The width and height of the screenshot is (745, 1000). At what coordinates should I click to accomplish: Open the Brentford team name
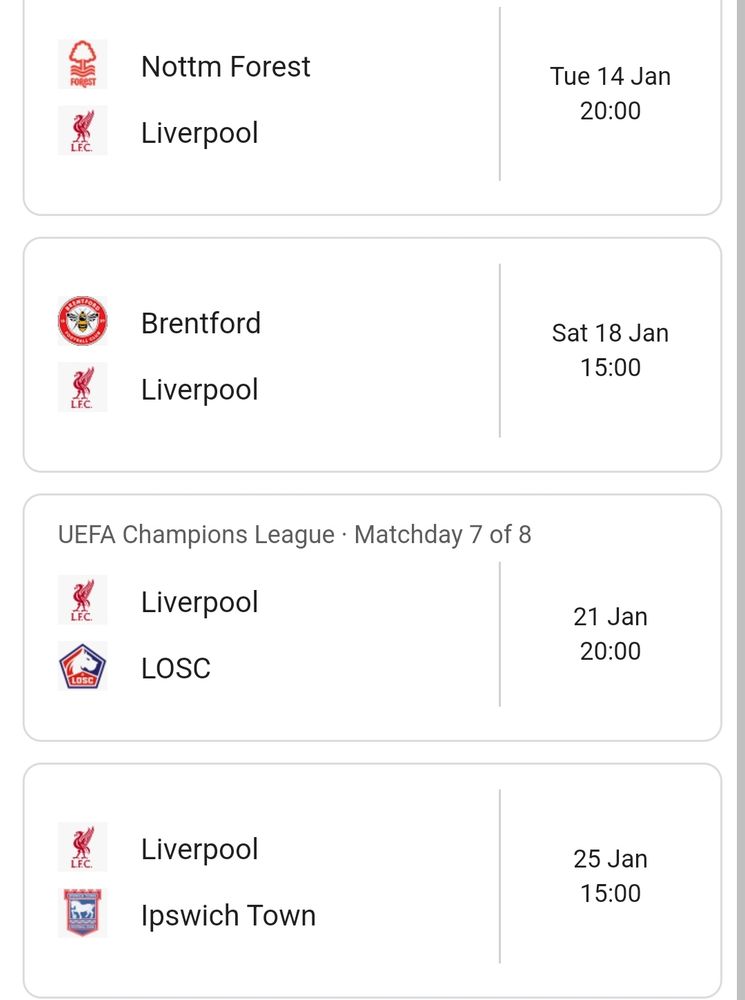(x=201, y=323)
